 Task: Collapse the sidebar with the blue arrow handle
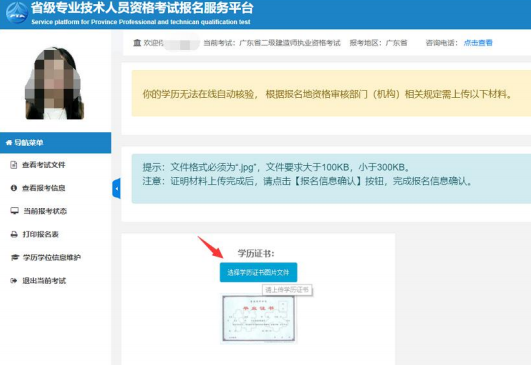click(x=116, y=188)
